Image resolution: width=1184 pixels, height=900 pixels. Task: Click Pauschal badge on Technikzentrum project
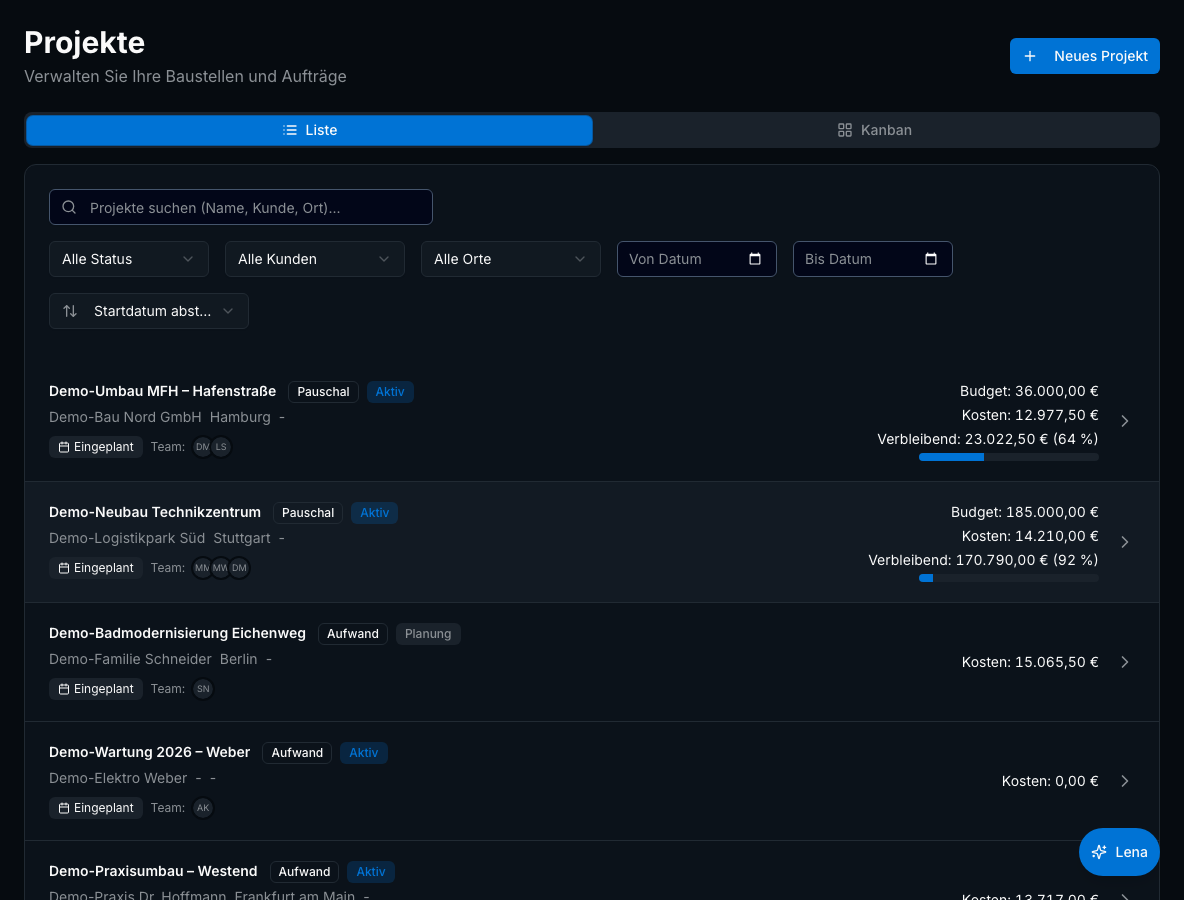pyautogui.click(x=308, y=513)
